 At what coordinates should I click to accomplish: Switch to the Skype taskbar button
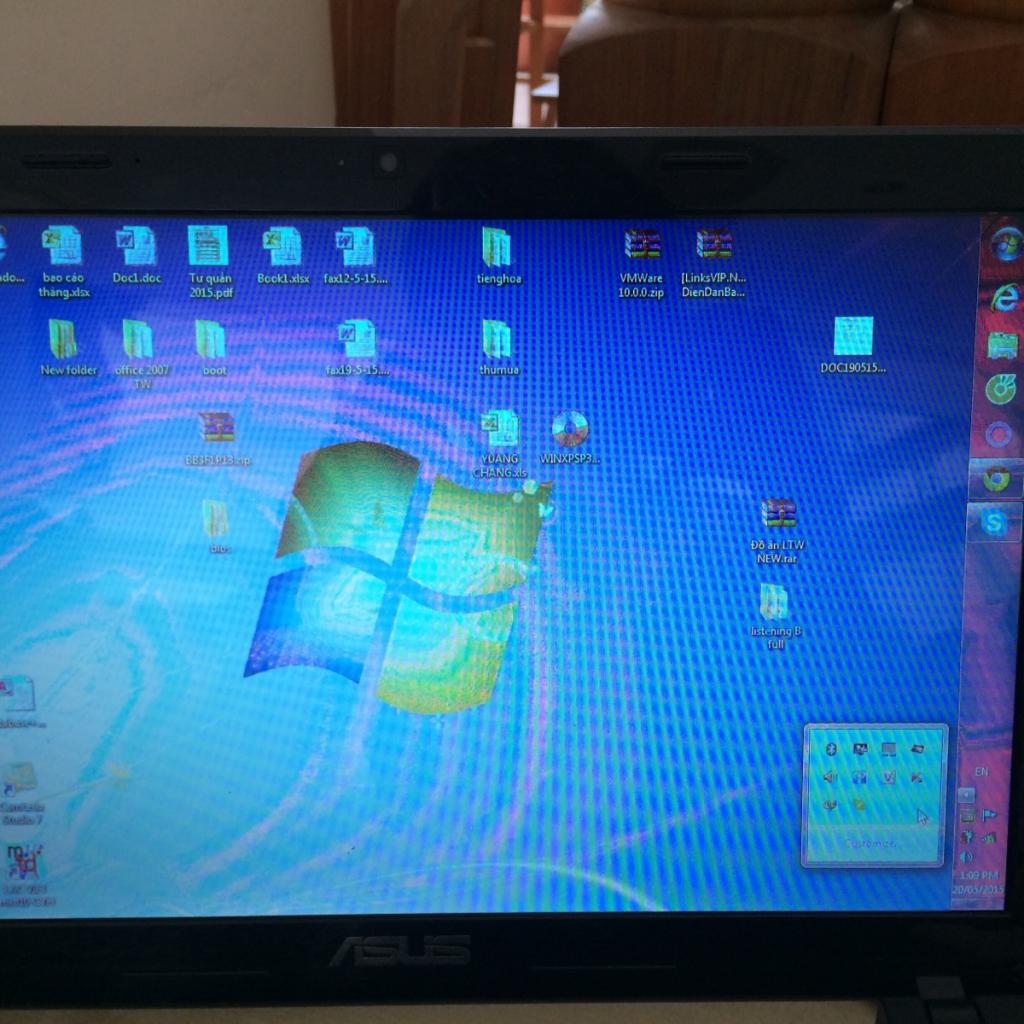(x=994, y=522)
